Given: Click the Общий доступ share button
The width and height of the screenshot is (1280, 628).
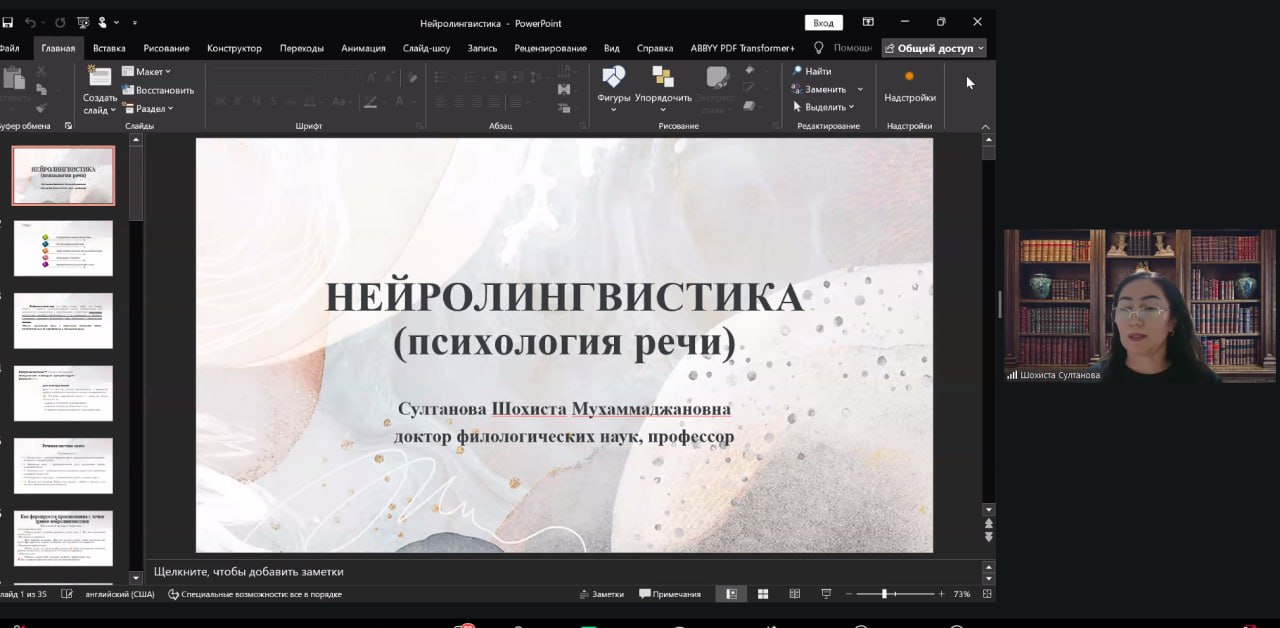Looking at the screenshot, I should tap(934, 48).
